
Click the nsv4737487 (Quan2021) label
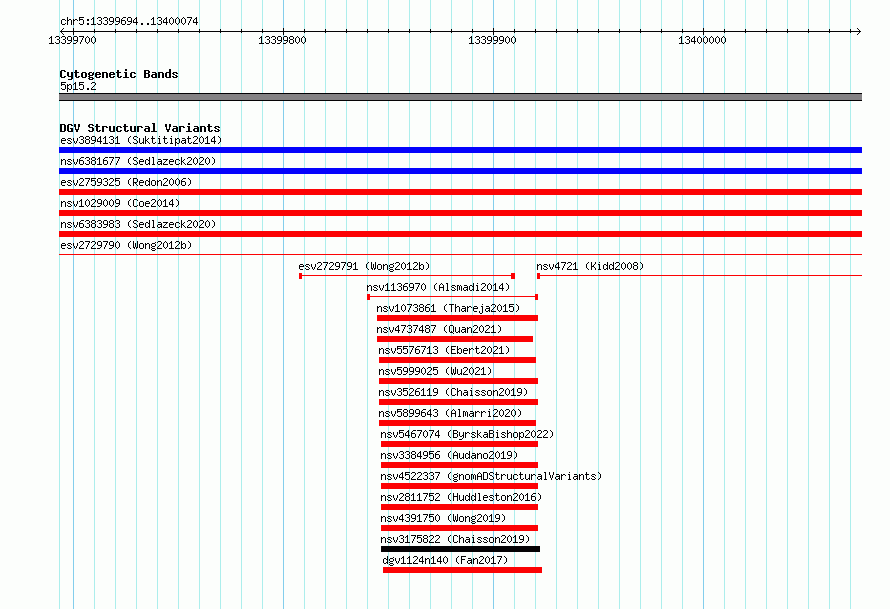(x=439, y=329)
